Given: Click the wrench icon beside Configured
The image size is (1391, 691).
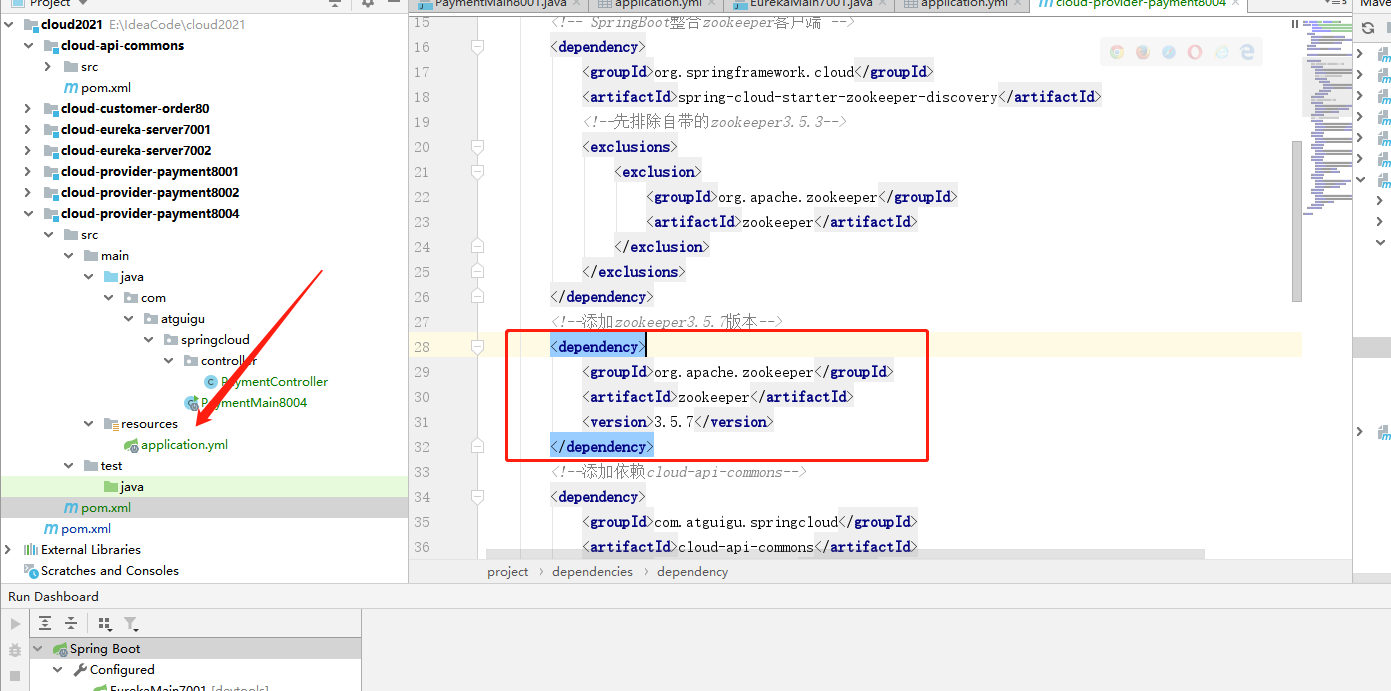Looking at the screenshot, I should point(80,670).
